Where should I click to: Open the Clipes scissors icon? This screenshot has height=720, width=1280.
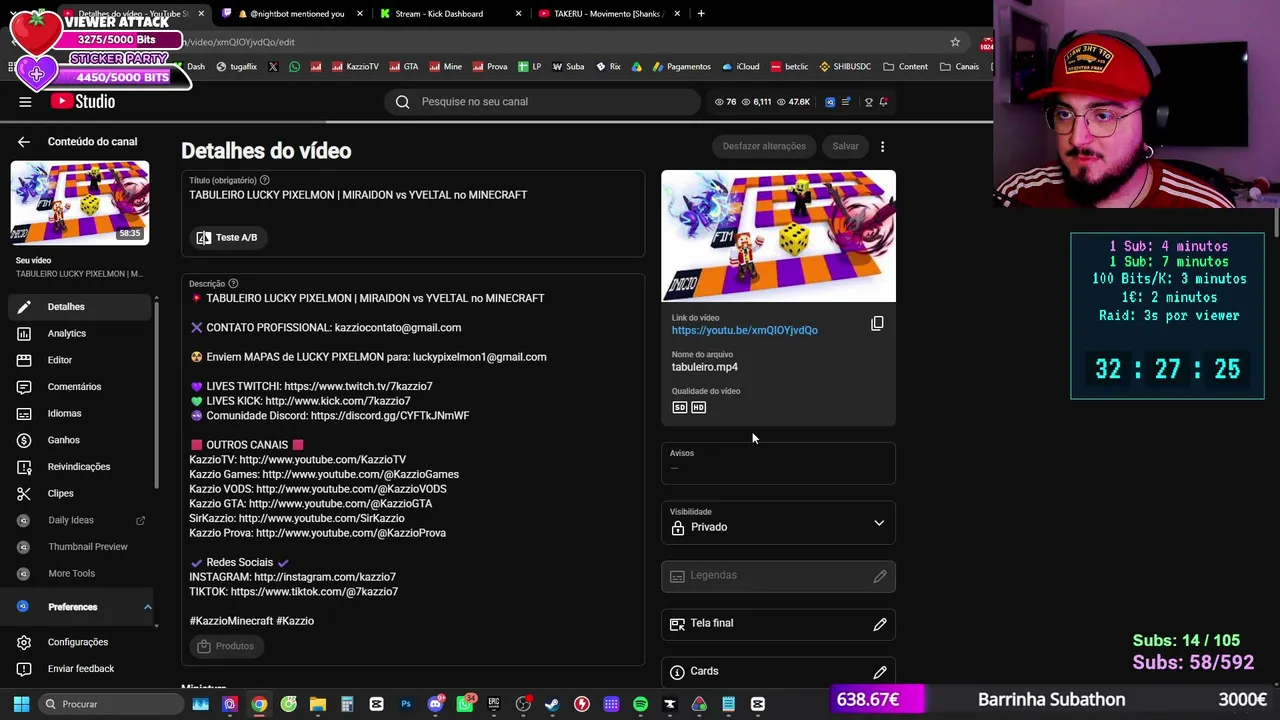coord(24,493)
